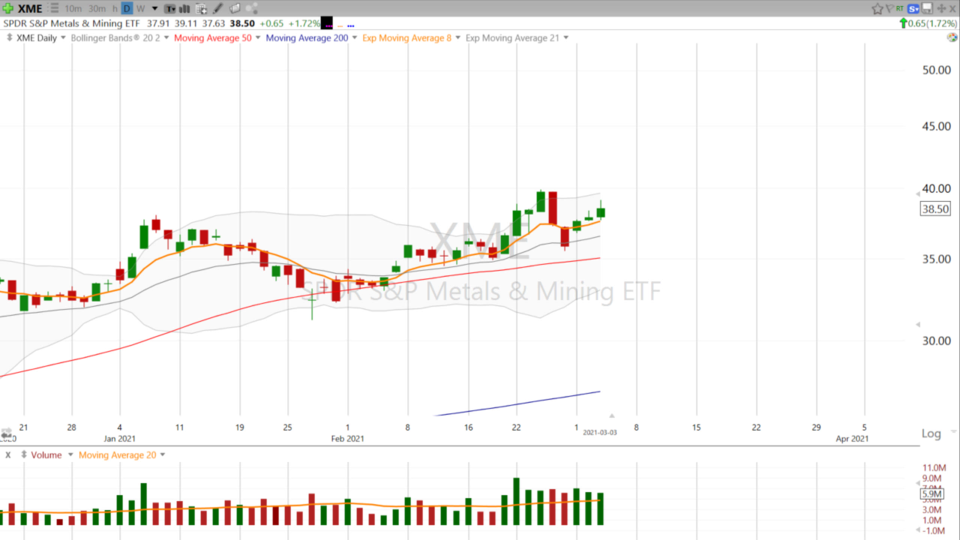Open the timeframe dropdown arrow
Screen dimensions: 960x540
point(154,9)
